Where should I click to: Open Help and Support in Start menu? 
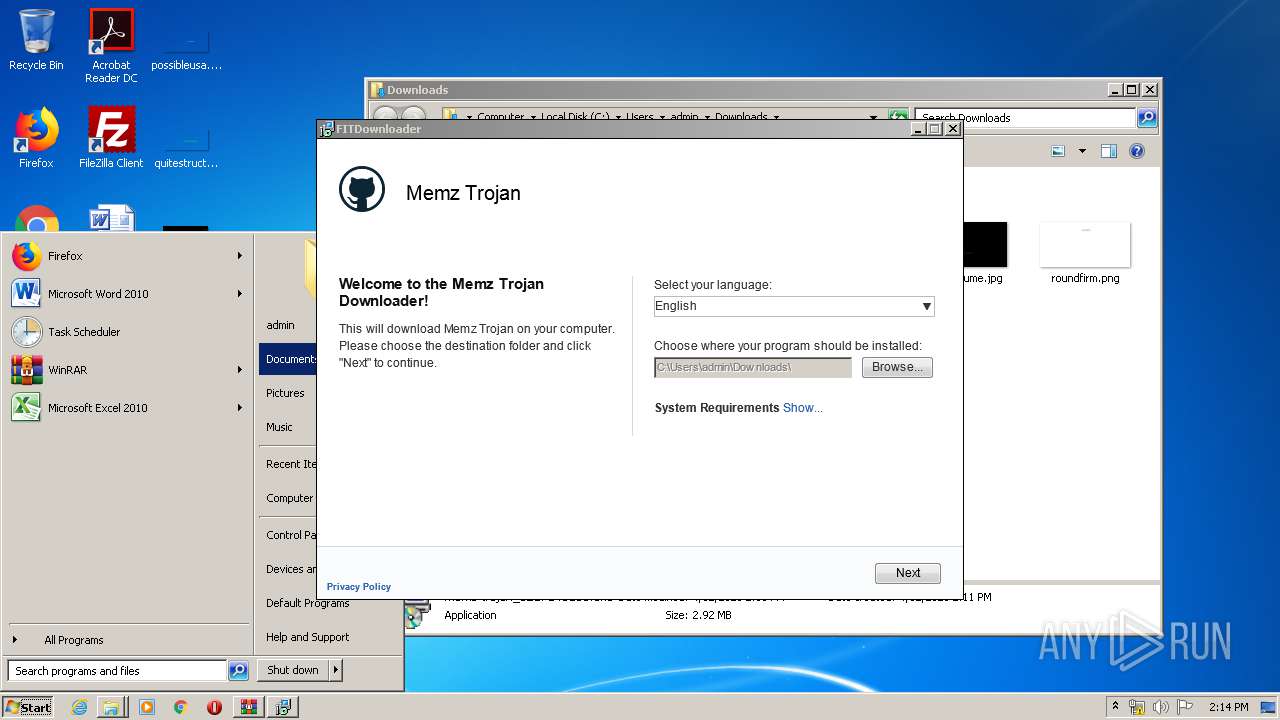pyautogui.click(x=307, y=637)
